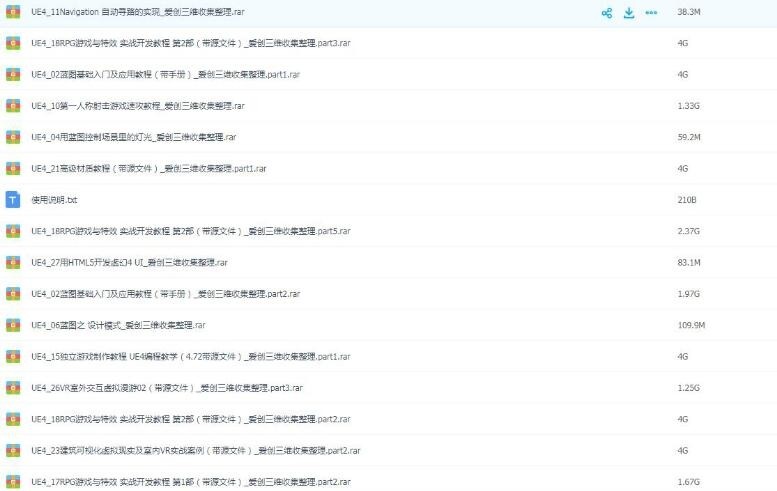Click 4G size of UE4_23 part2.rar row
The width and height of the screenshot is (777, 491).
[x=683, y=450]
